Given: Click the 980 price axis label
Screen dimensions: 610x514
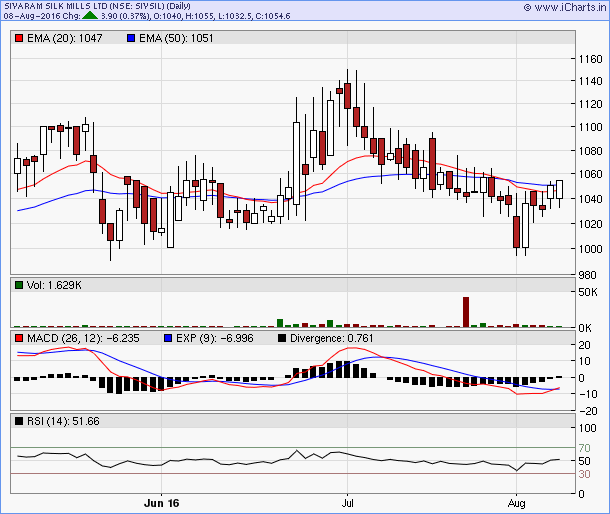Looking at the screenshot, I should coord(588,275).
